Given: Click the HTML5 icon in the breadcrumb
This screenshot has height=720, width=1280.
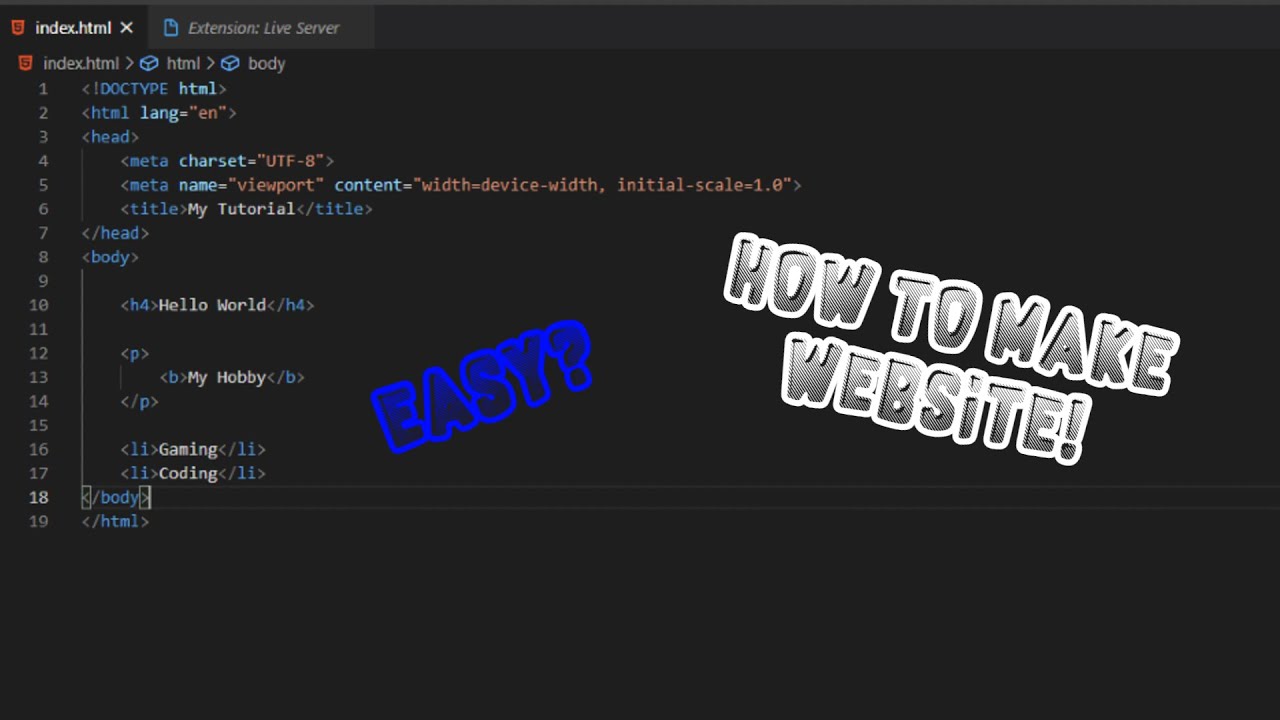Looking at the screenshot, I should tap(26, 63).
